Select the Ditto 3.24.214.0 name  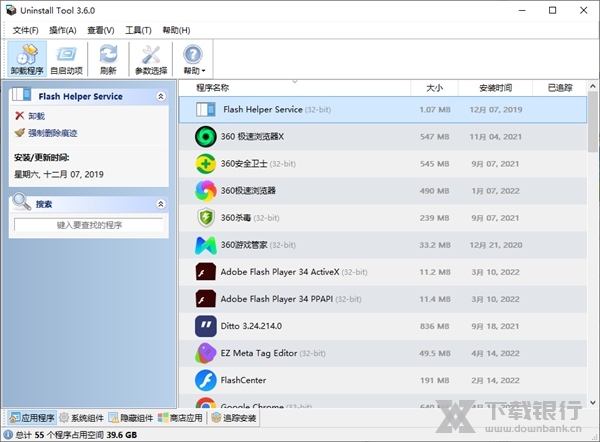tap(251, 326)
